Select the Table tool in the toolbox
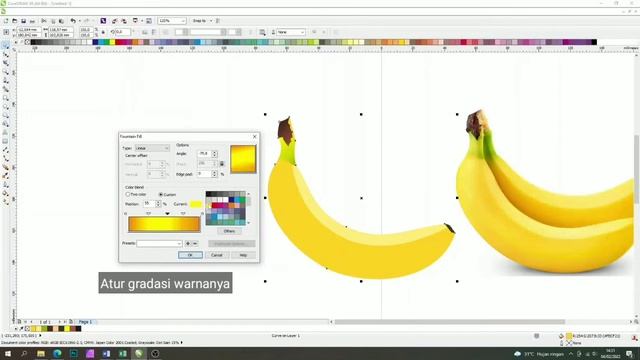Viewport: 640px width, 360px height. click(x=6, y=141)
